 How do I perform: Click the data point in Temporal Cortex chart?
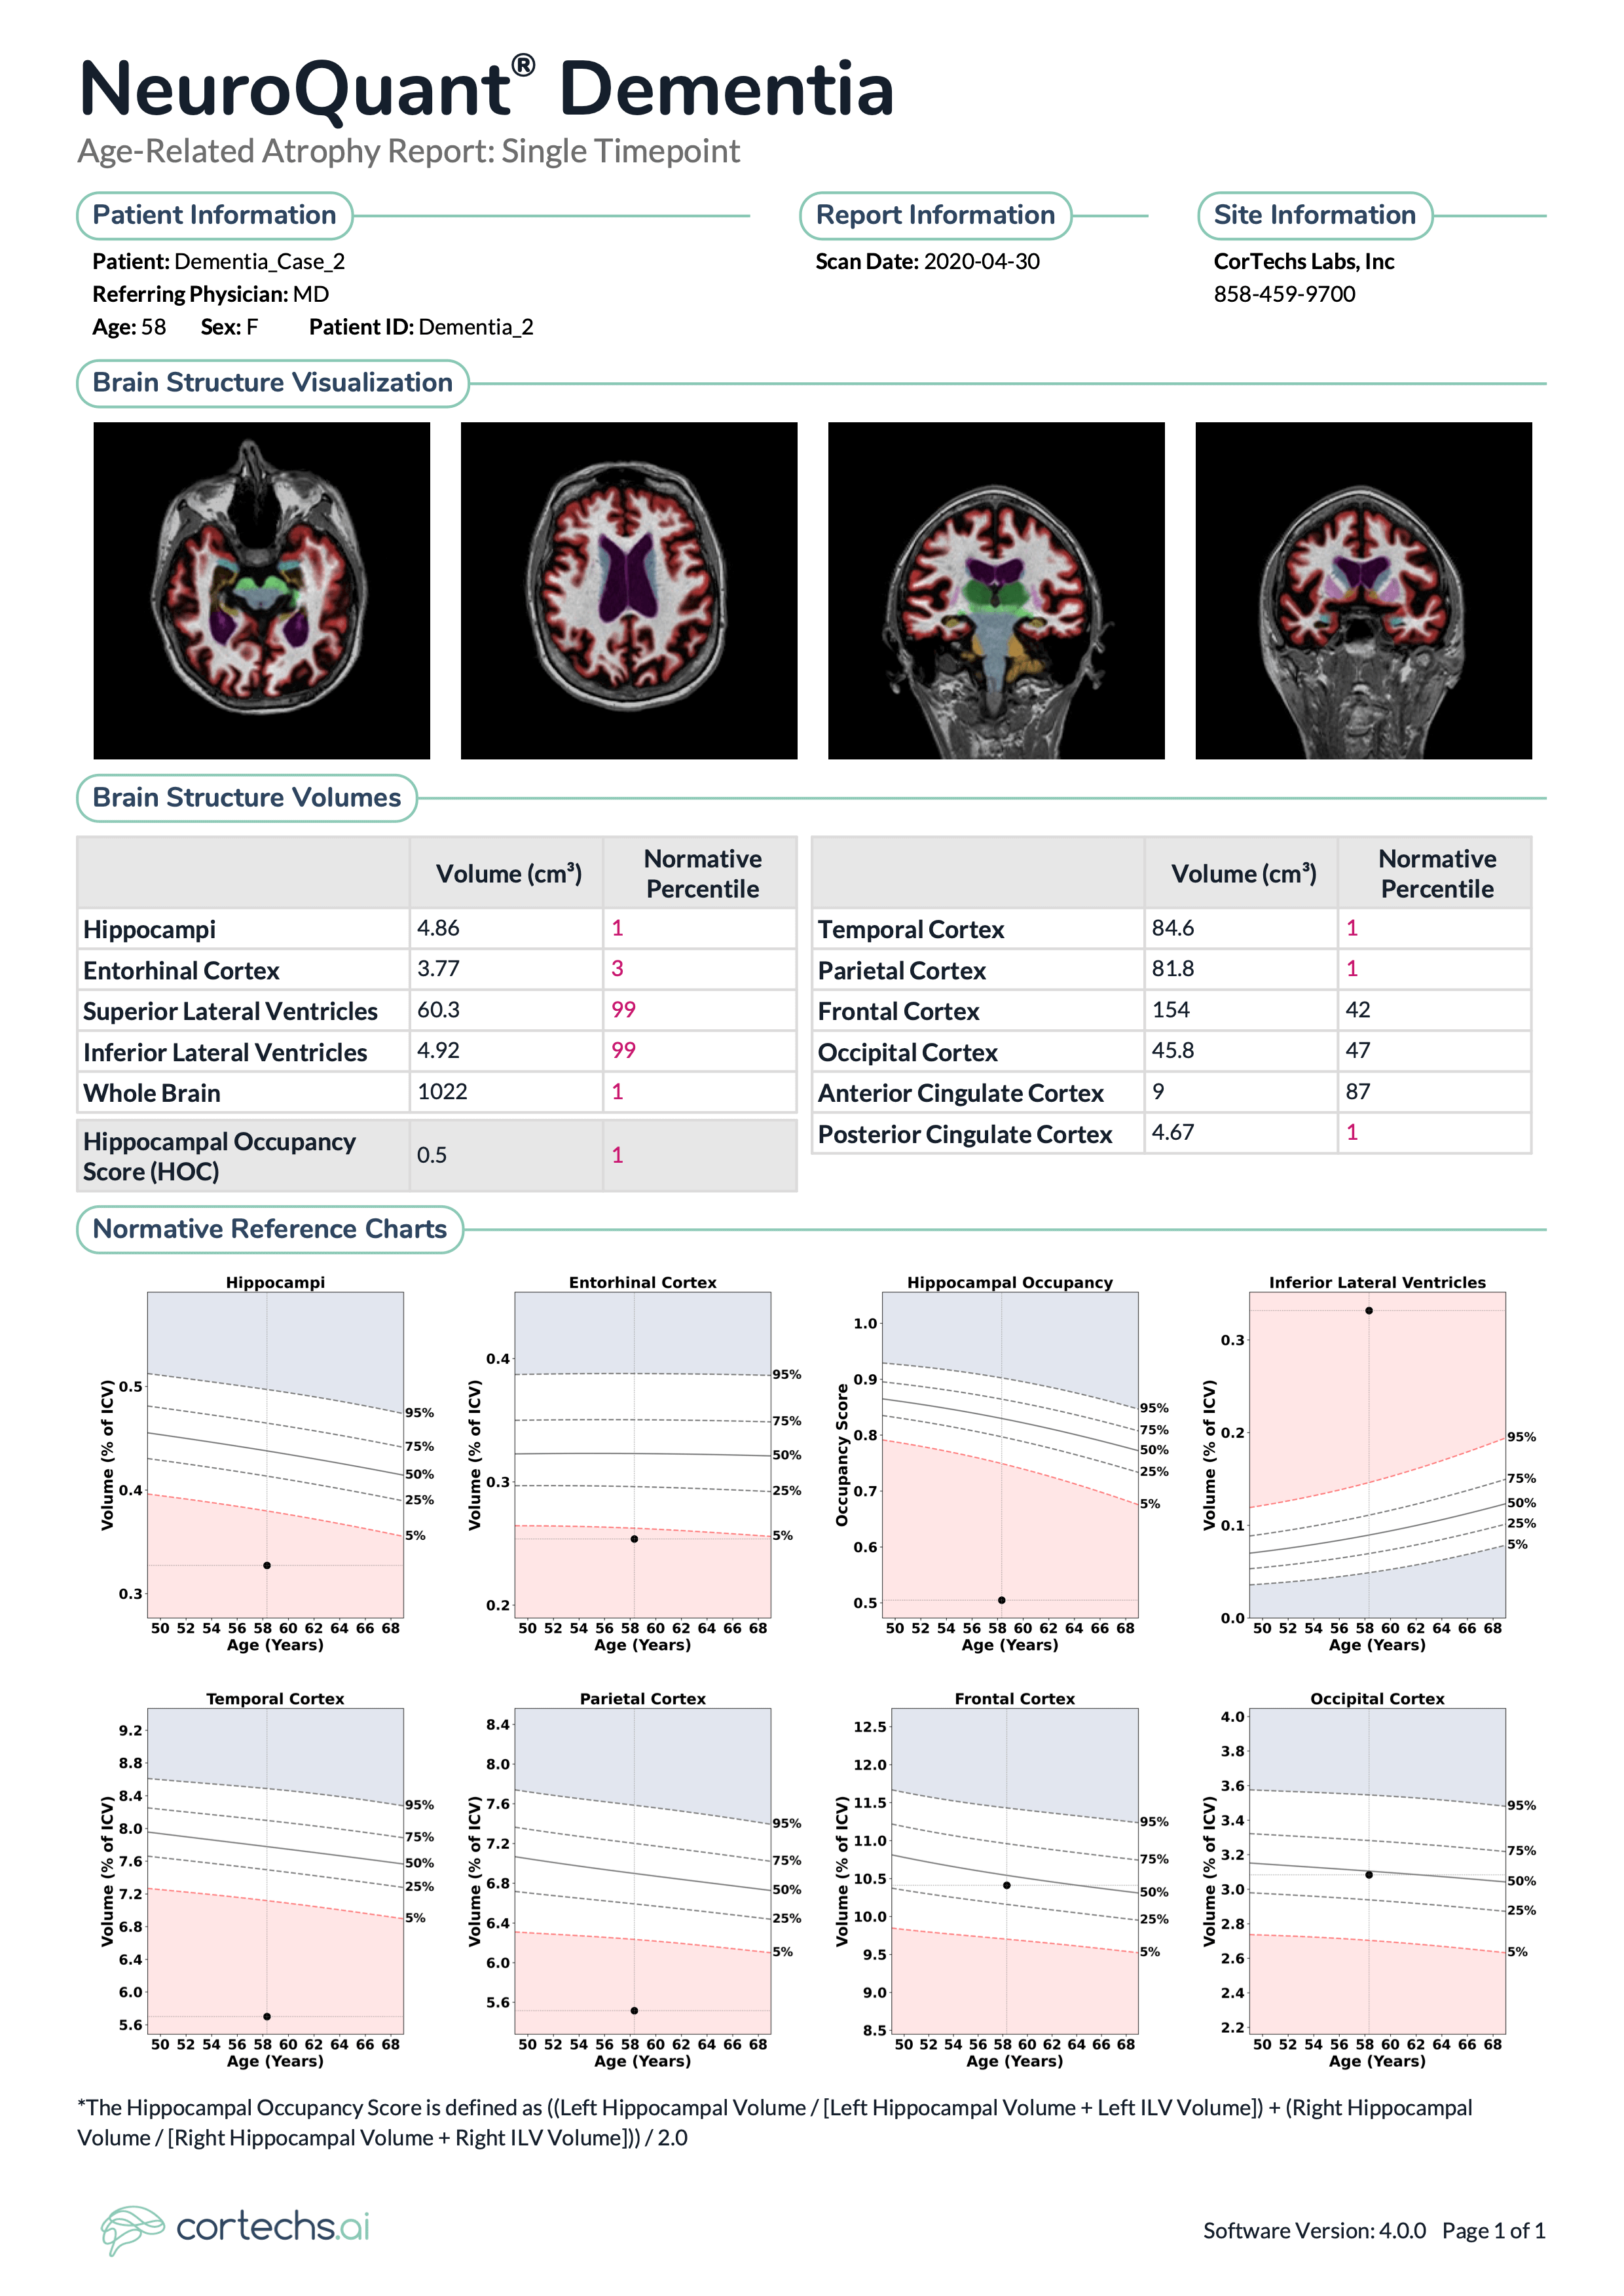[267, 2016]
